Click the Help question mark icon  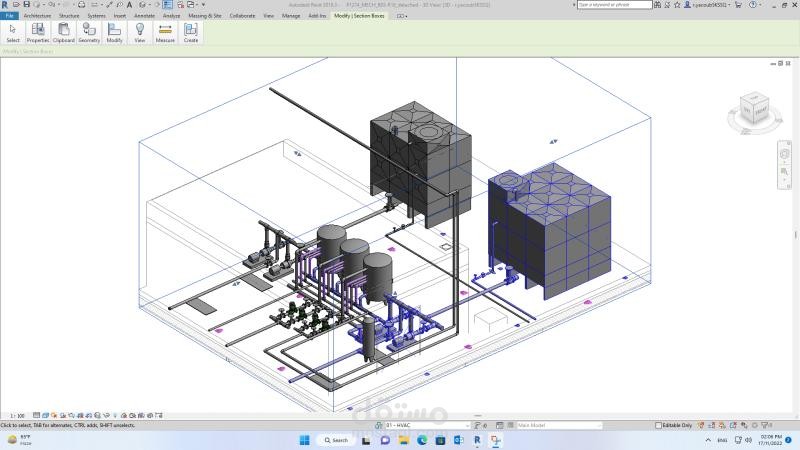753,5
